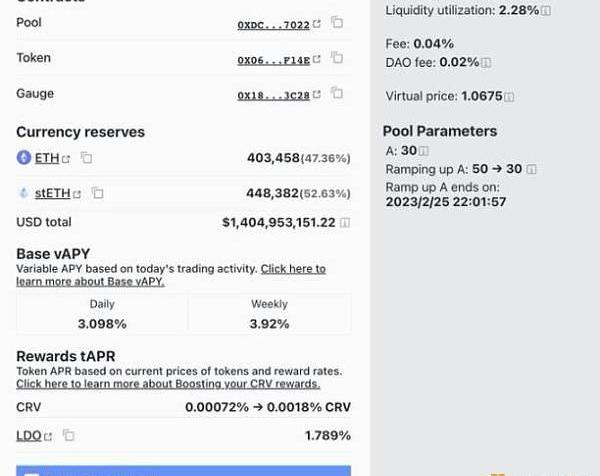Follow the stETH currency link
This screenshot has width=600, height=476.
pos(59,193)
